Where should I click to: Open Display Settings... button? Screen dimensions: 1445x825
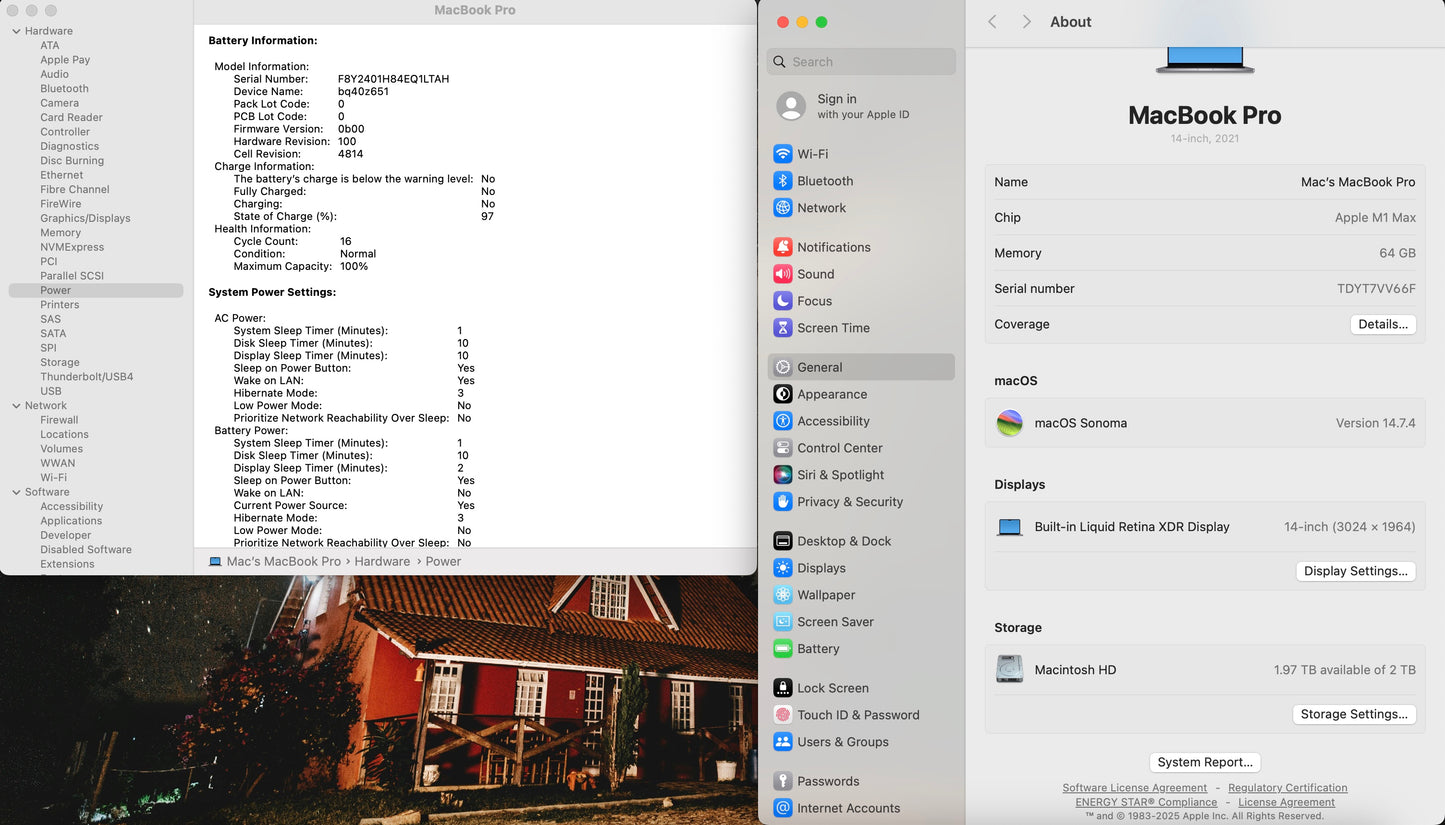1355,571
